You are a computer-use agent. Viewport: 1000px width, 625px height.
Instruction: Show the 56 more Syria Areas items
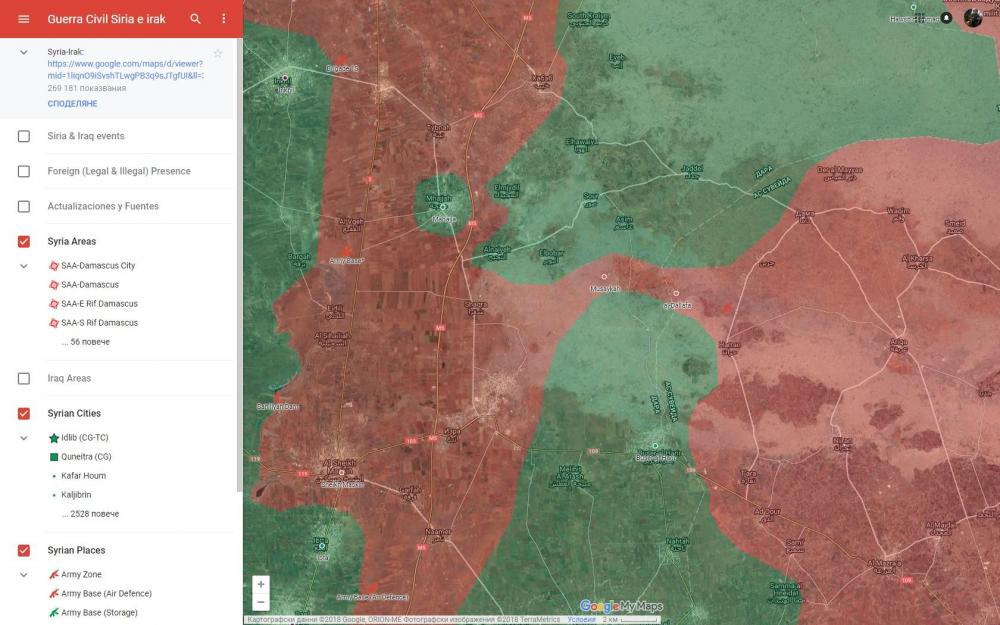(x=85, y=342)
